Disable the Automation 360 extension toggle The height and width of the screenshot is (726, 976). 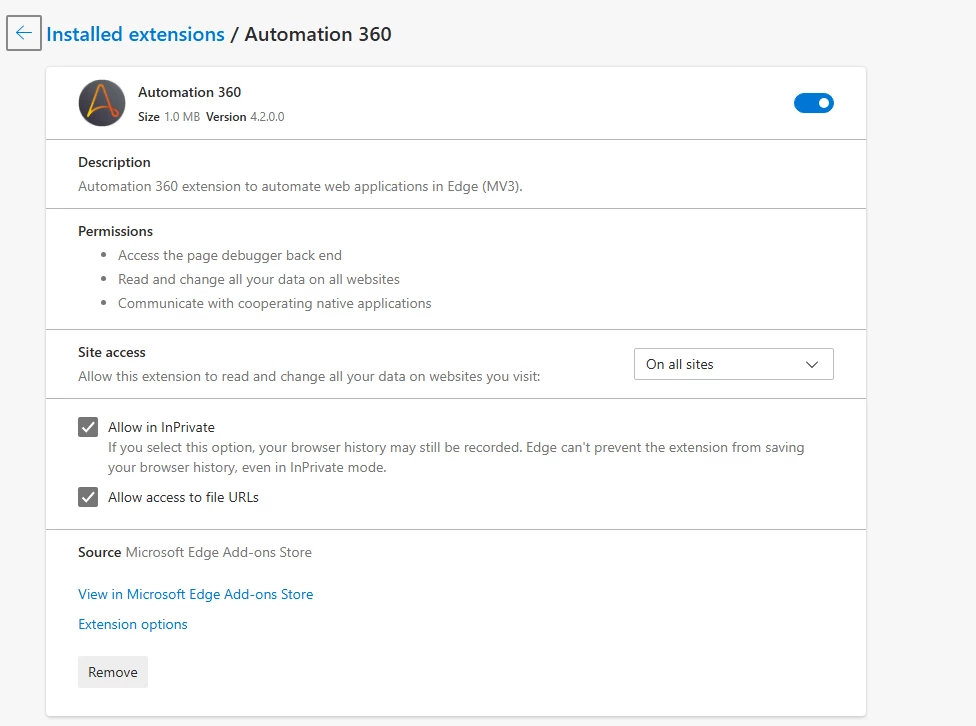814,103
